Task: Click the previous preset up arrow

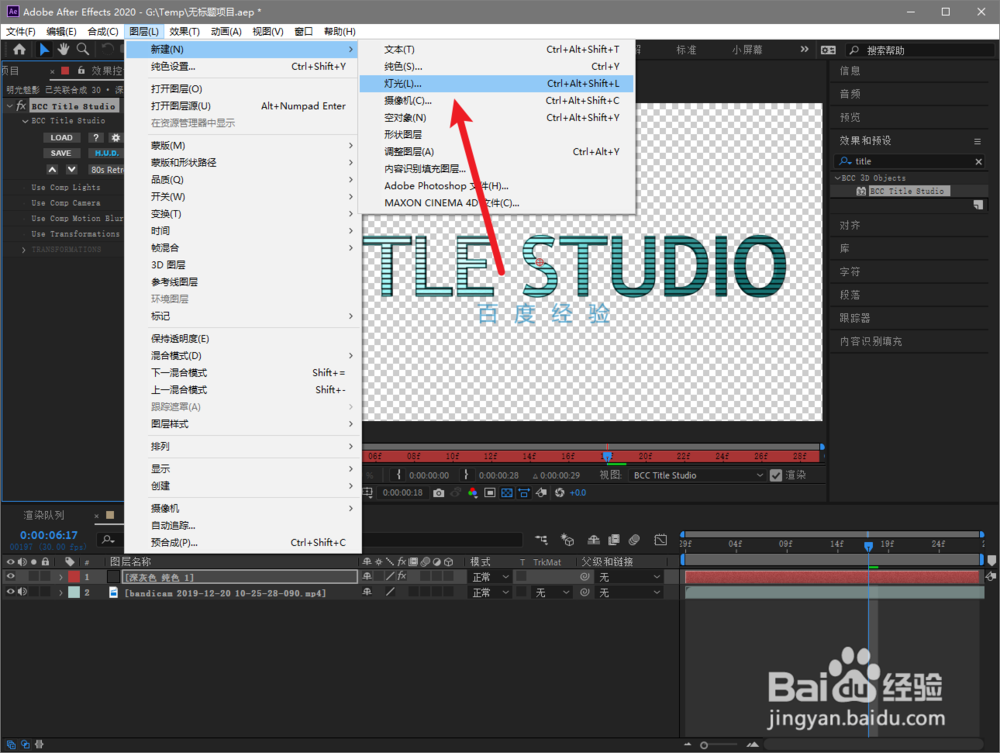Action: point(52,170)
